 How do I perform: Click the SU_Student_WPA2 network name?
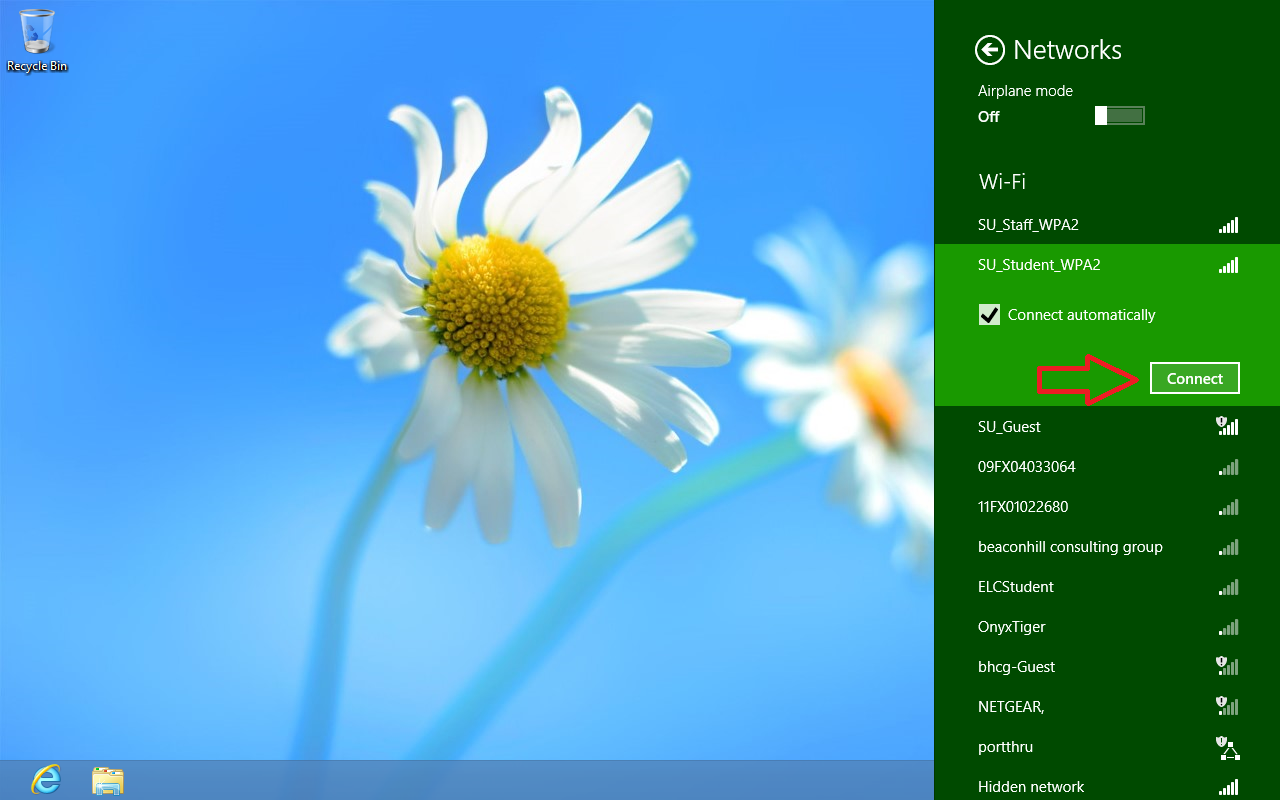click(x=1039, y=265)
